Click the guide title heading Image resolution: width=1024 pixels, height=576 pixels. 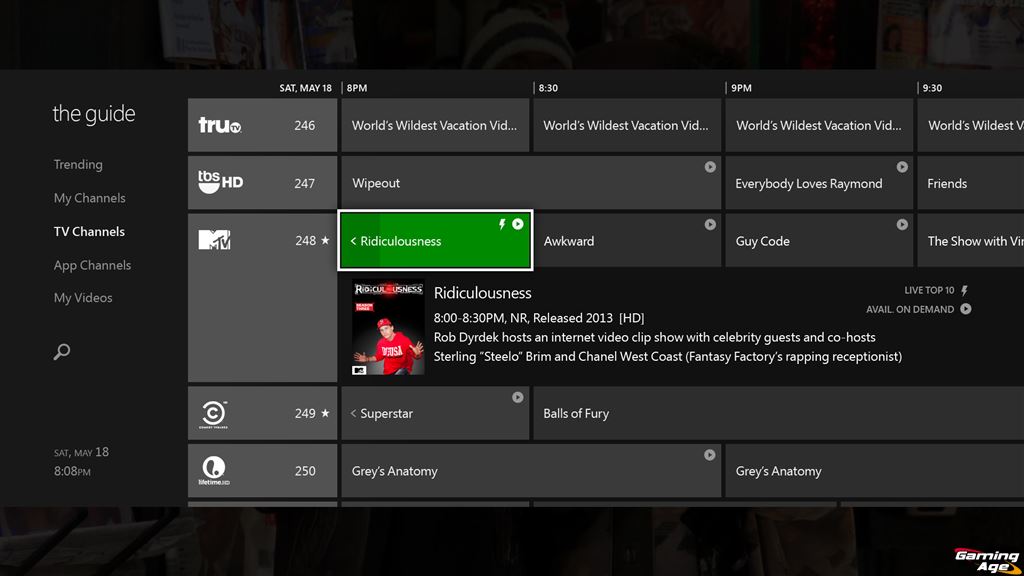(93, 114)
